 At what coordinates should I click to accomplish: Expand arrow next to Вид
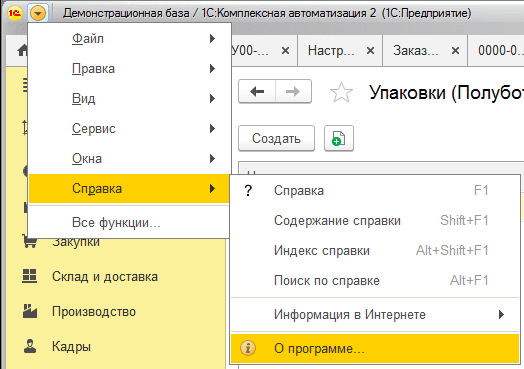[x=212, y=99]
